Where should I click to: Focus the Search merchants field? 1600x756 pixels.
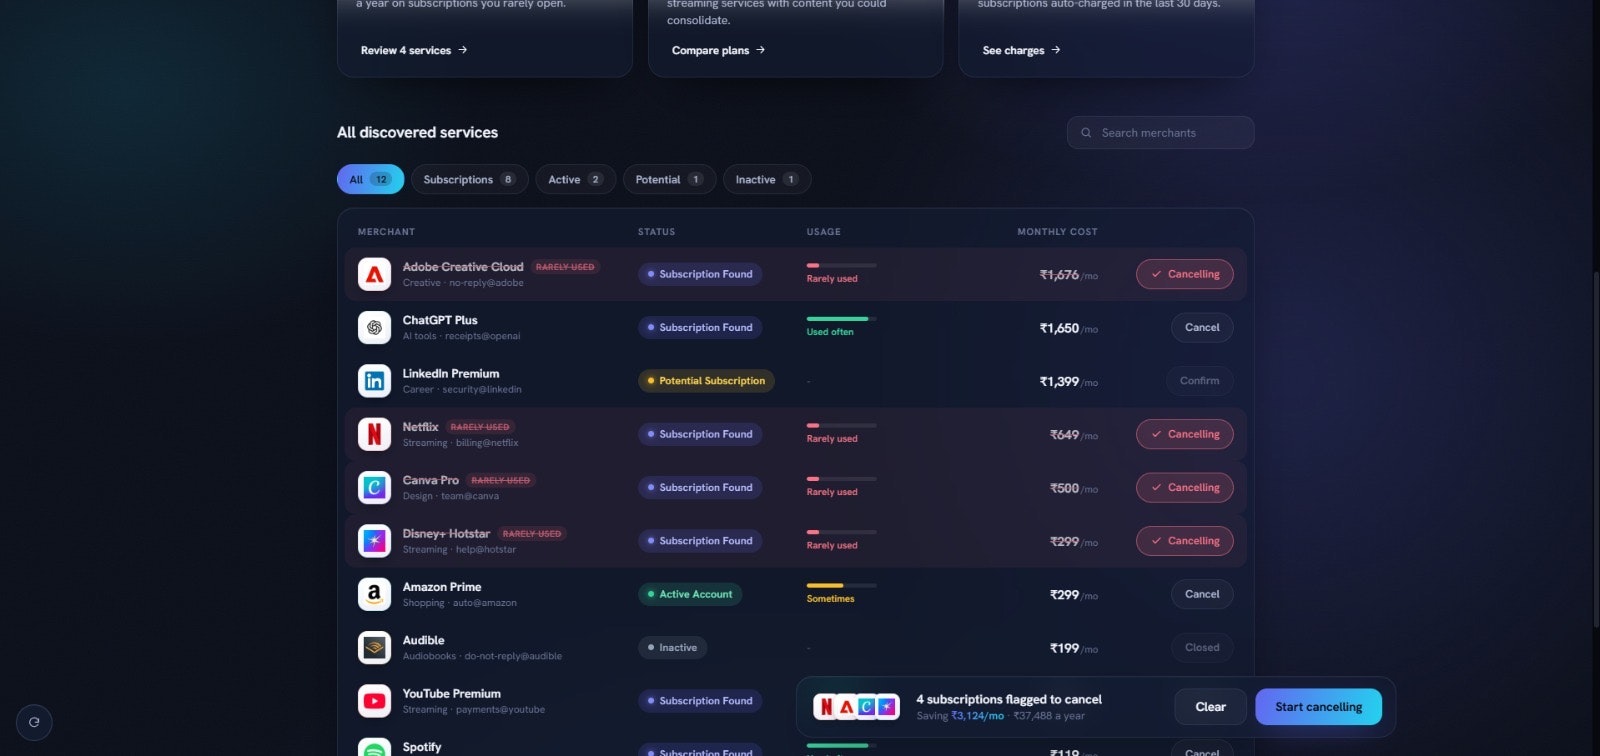click(x=1160, y=133)
